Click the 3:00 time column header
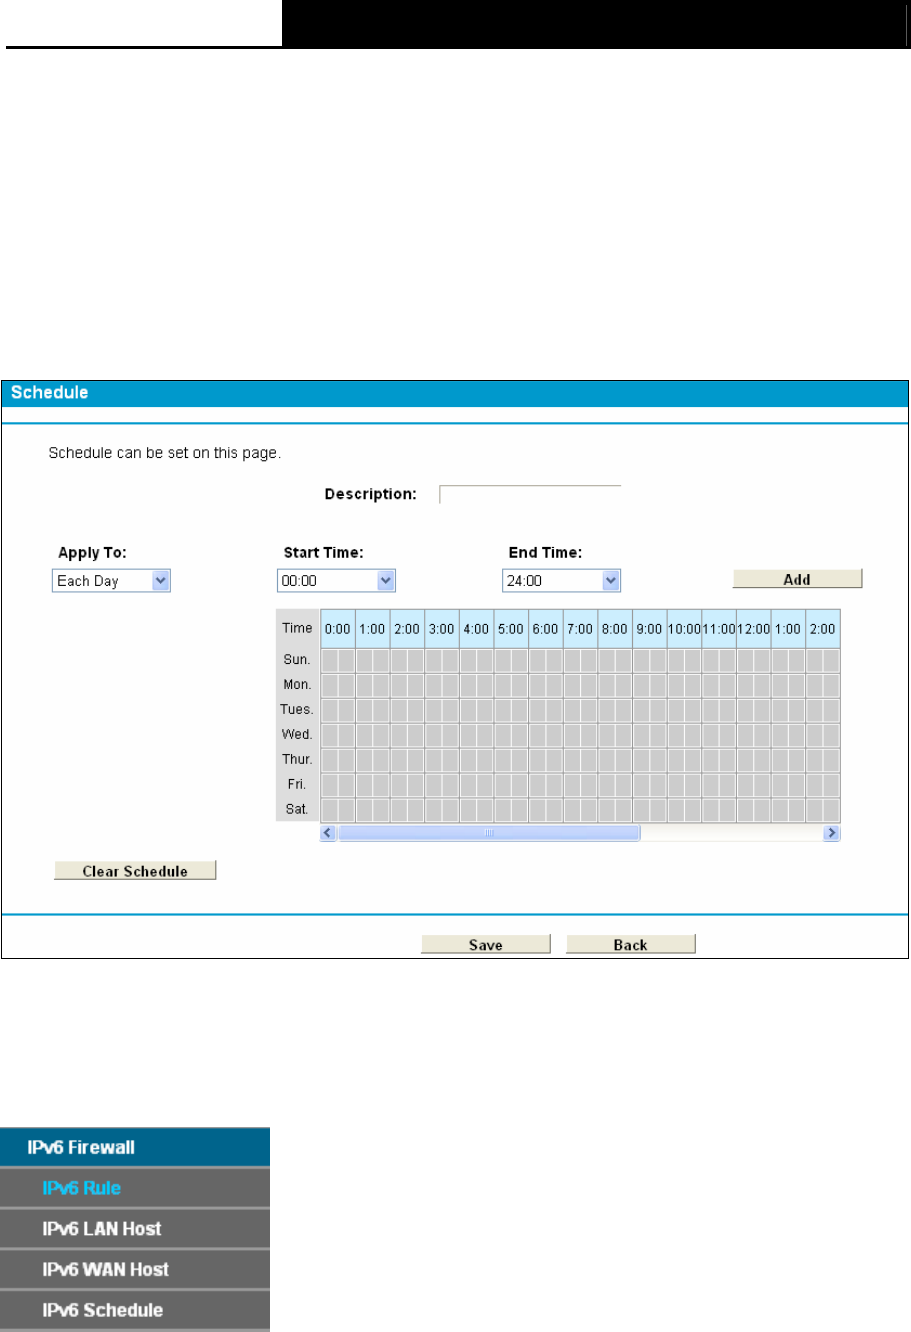This screenshot has height=1332, width=911. click(442, 629)
